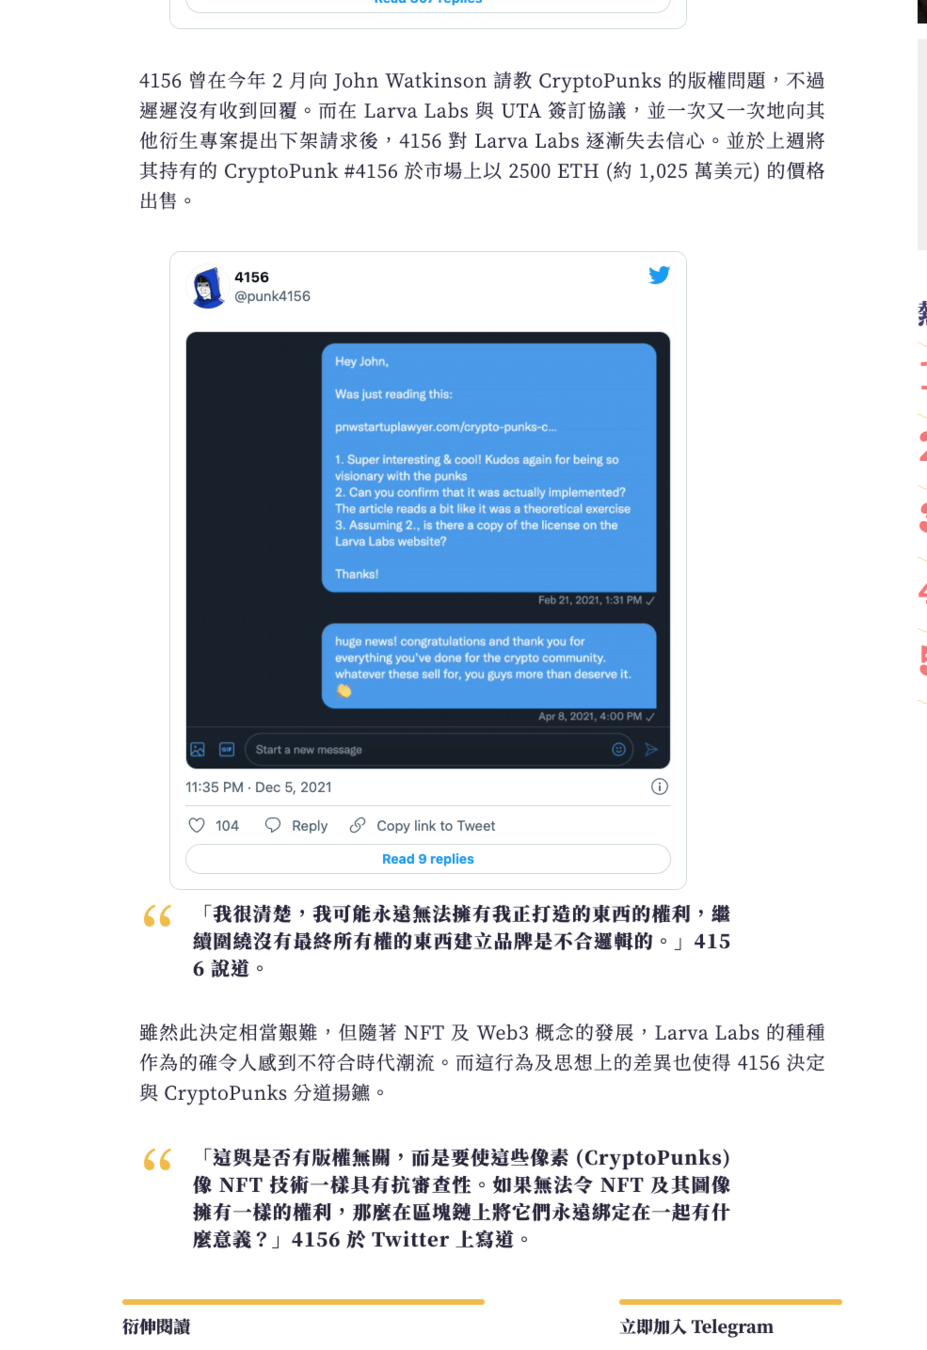Like the tweet via heart icon
927x1350 pixels.
point(197,825)
